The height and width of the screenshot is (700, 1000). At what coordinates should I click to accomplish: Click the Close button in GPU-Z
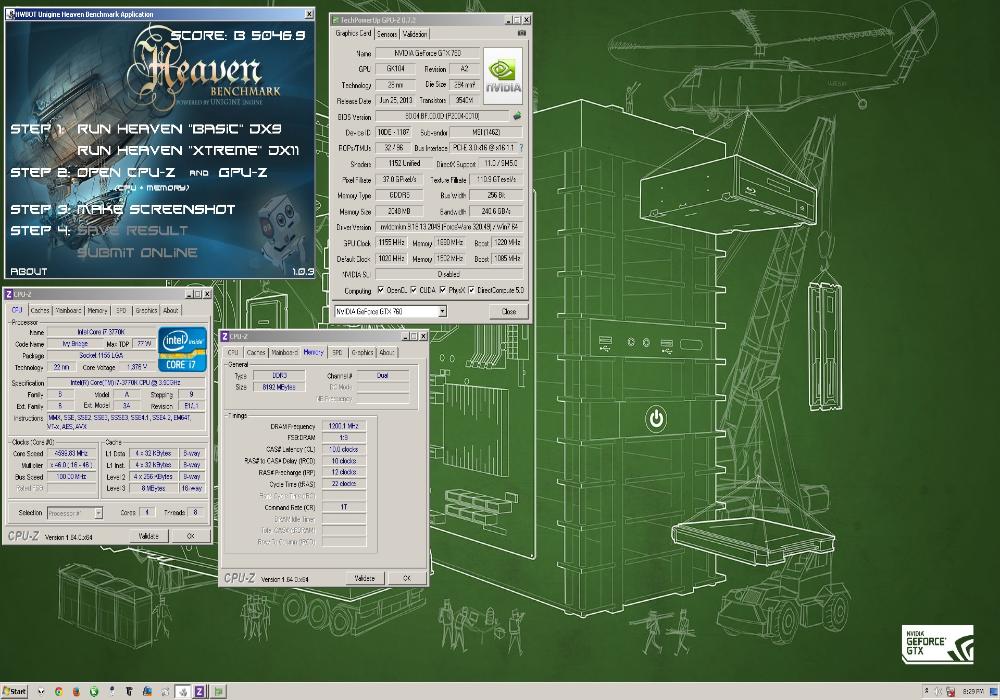pos(509,312)
